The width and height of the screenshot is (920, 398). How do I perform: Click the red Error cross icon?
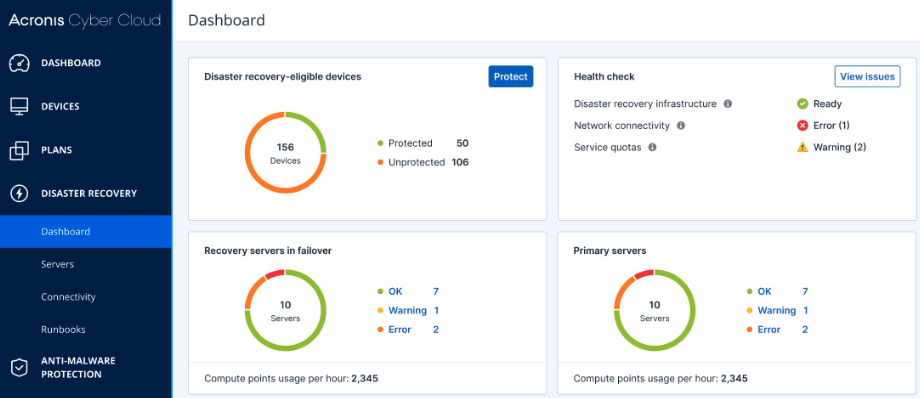(803, 126)
